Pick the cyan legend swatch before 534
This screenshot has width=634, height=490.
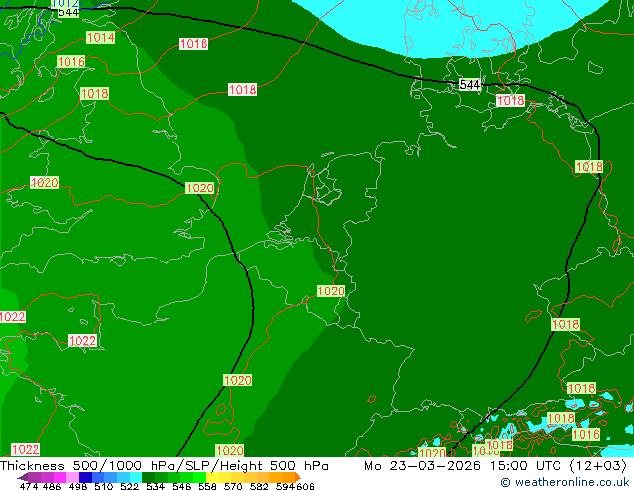tap(136, 477)
